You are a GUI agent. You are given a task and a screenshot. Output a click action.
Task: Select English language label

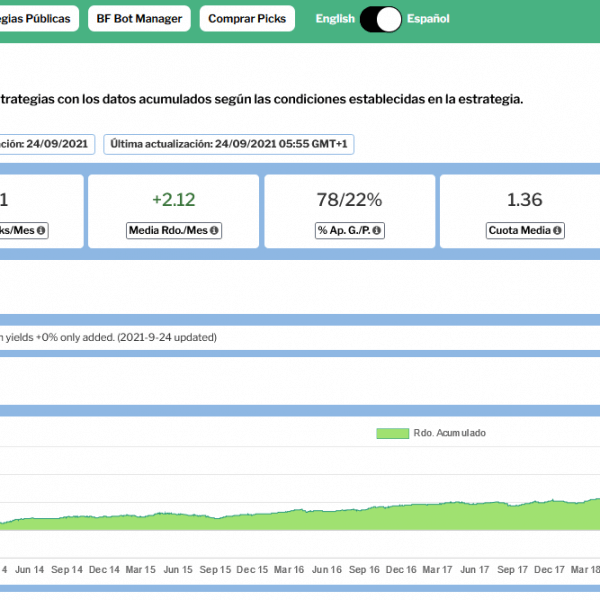click(335, 19)
